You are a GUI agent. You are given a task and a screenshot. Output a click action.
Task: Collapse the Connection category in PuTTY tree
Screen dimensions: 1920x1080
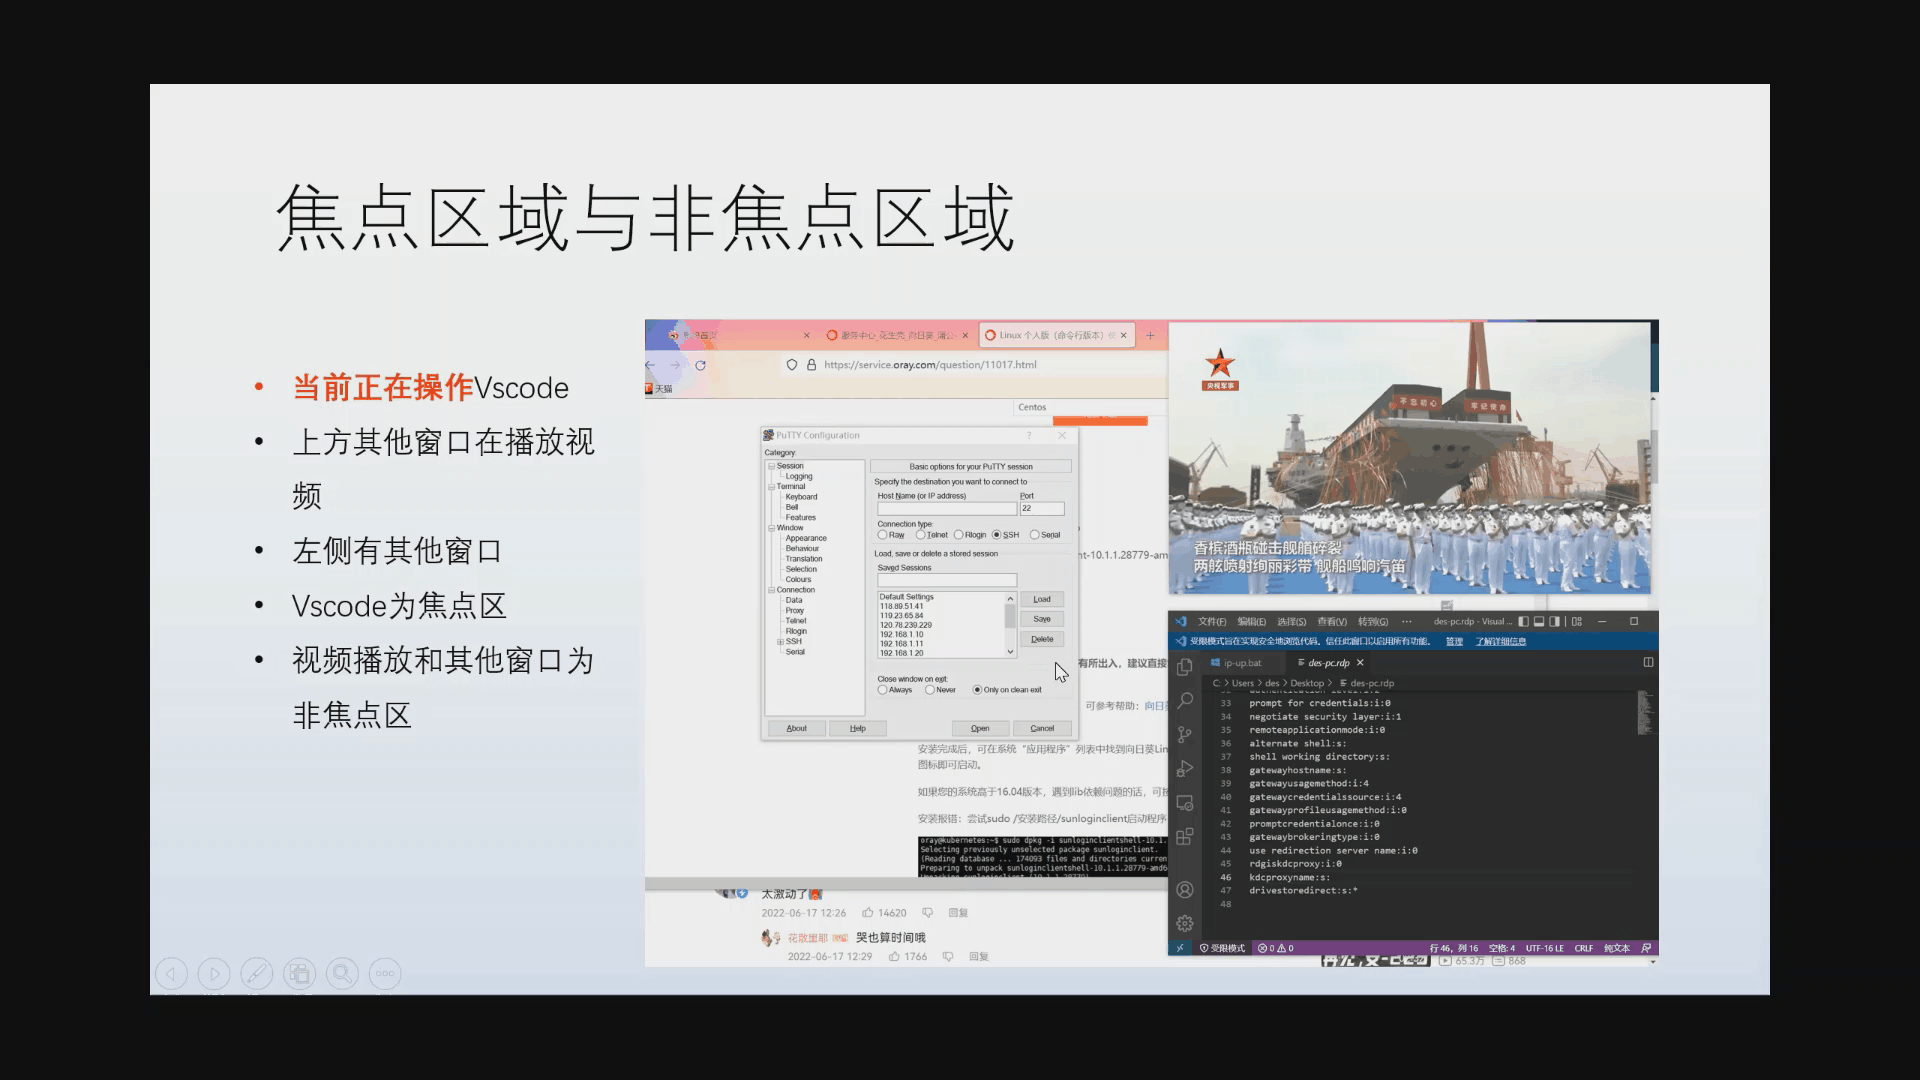point(771,590)
